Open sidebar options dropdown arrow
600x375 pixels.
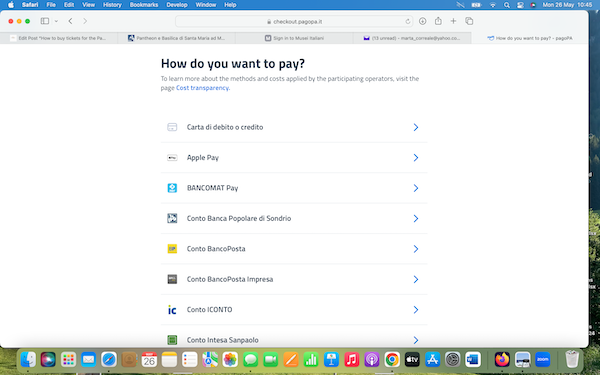56,21
